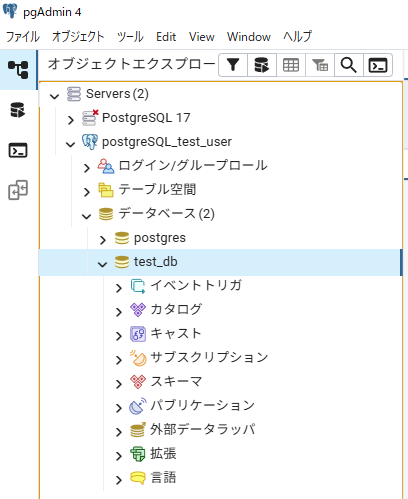
Task: Open the Query Tool sidebar icon
Action: click(x=18, y=110)
